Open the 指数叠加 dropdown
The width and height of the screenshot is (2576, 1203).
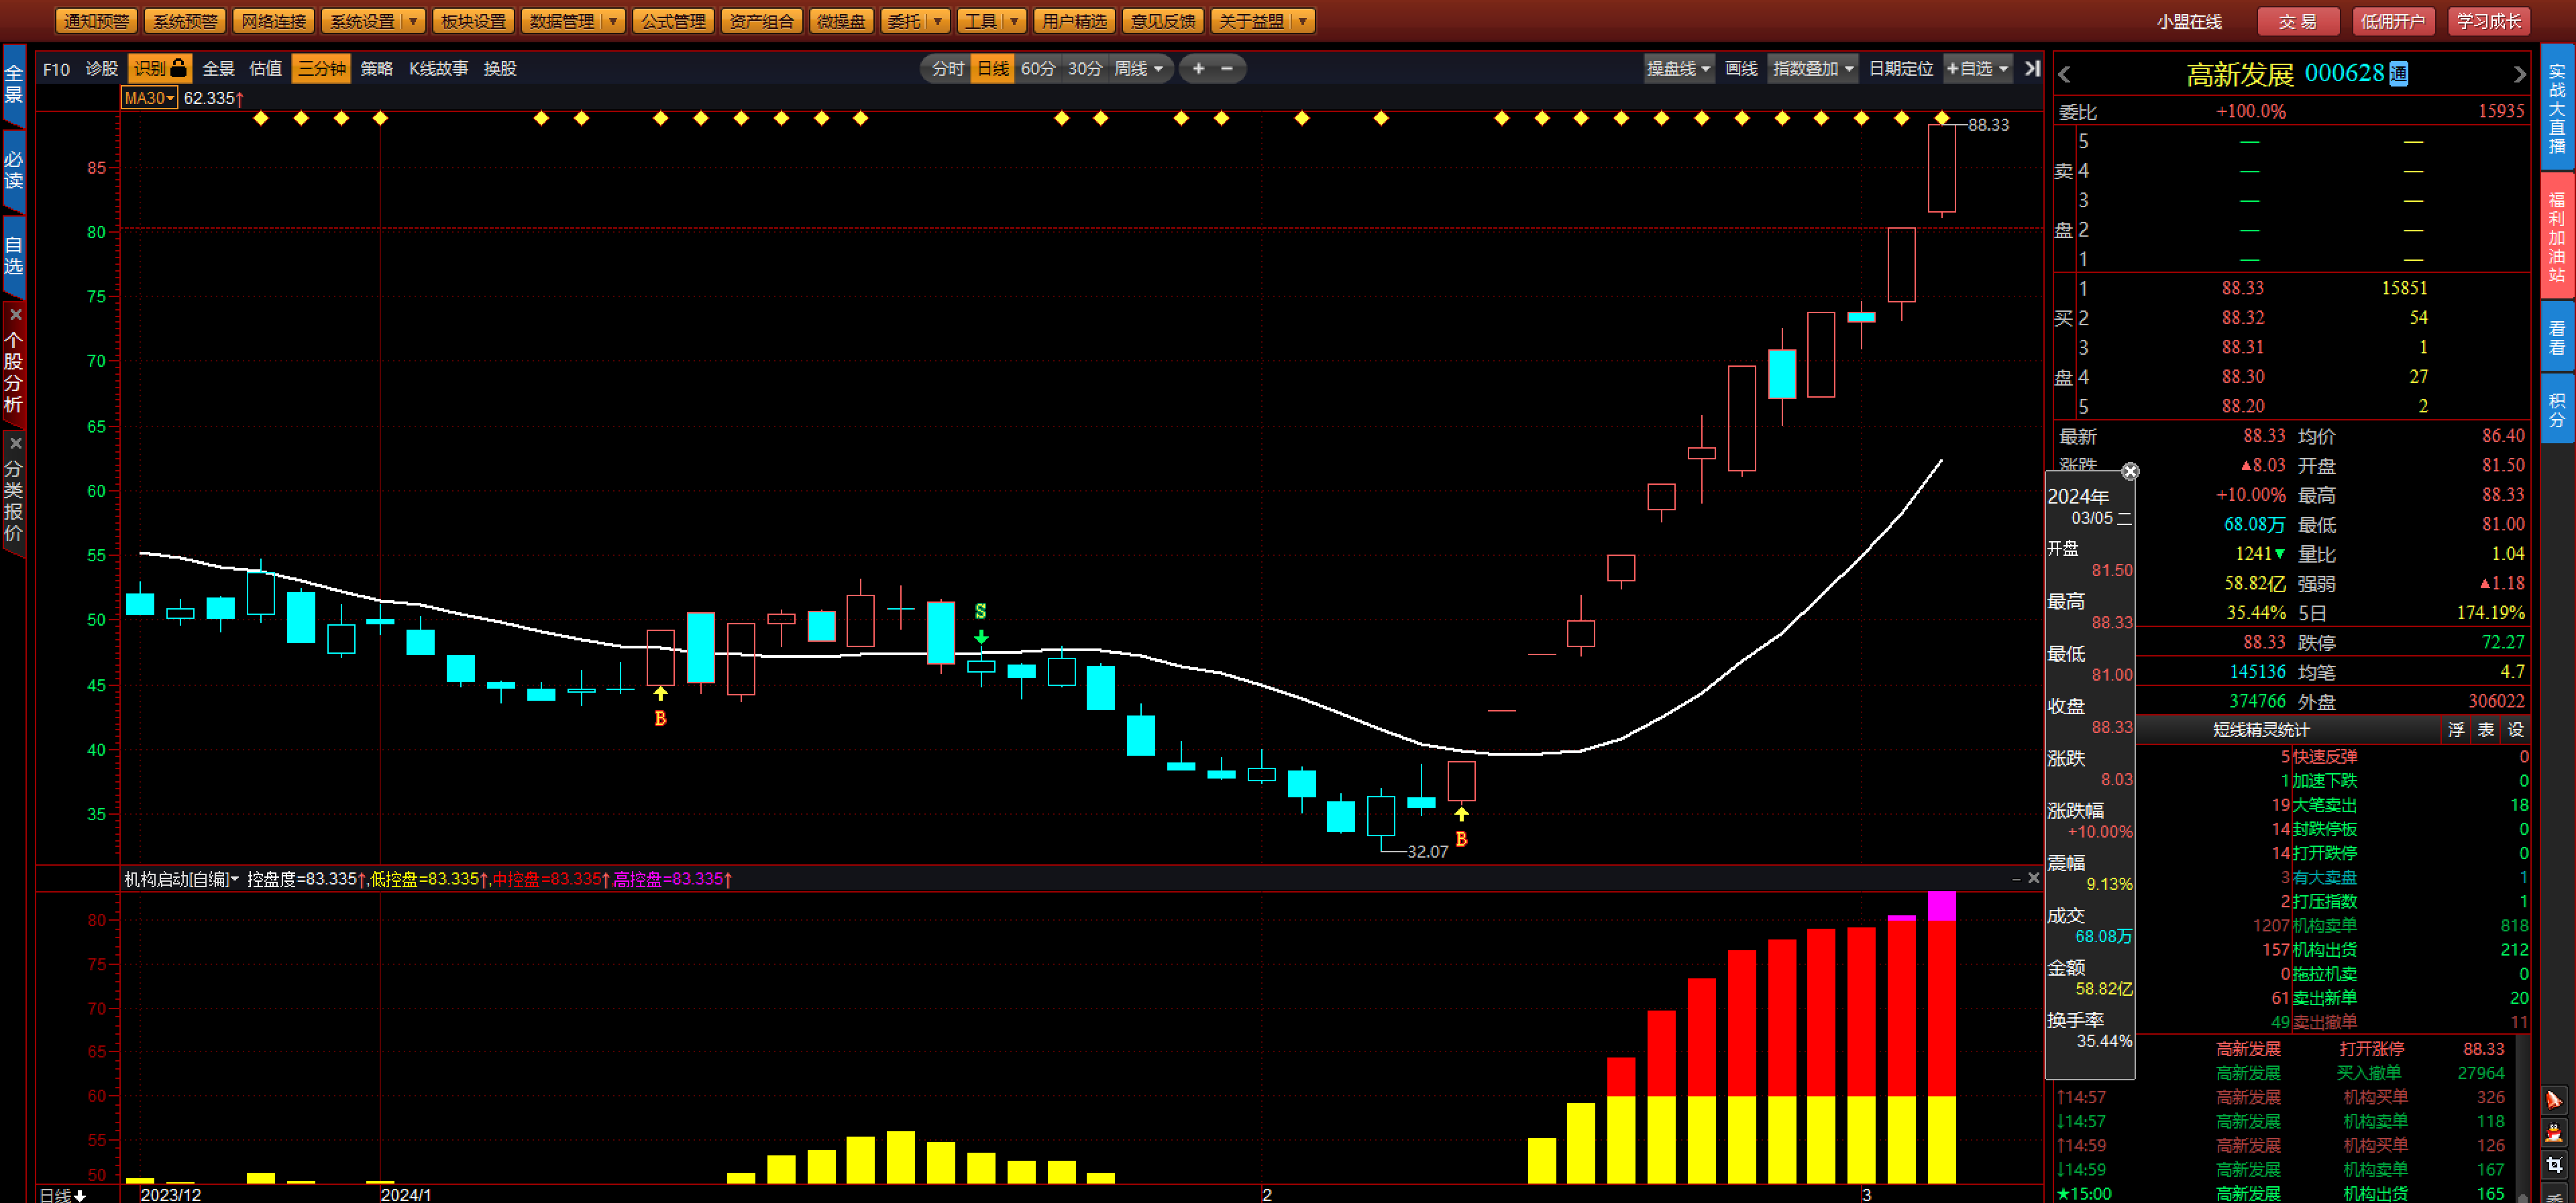1812,69
